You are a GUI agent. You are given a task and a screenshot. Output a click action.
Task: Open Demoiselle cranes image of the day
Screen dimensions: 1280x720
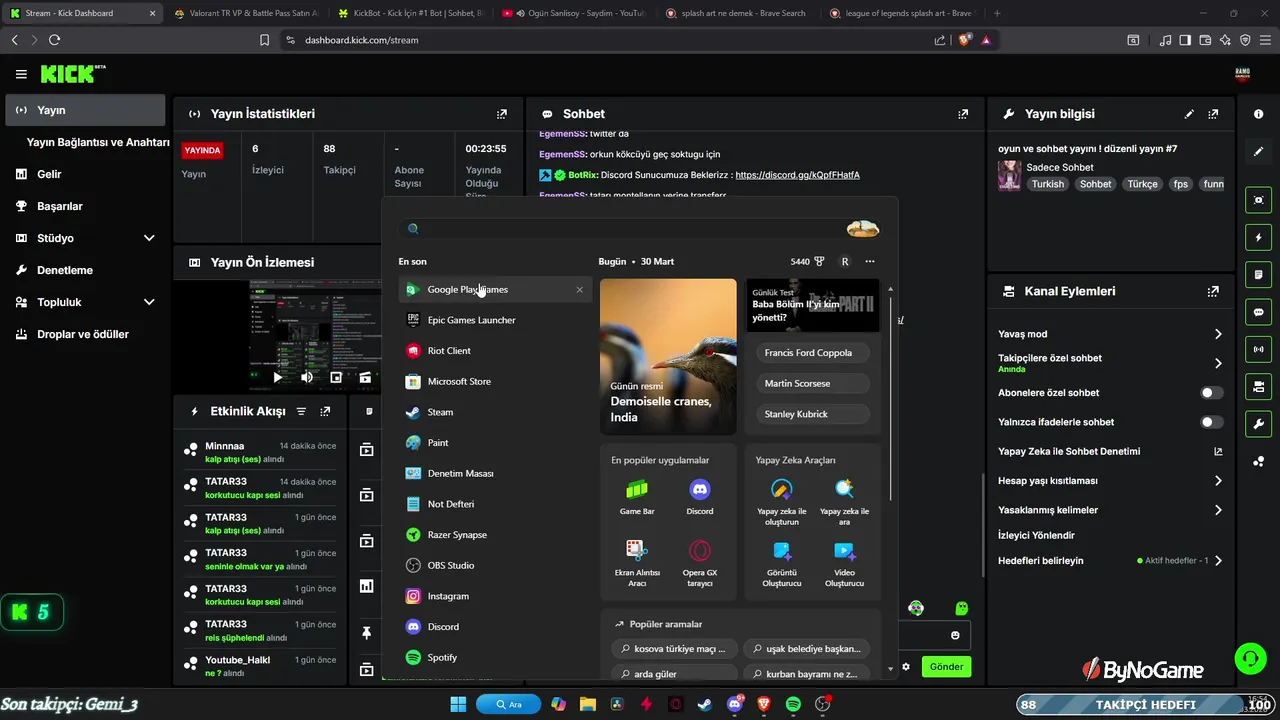(x=668, y=357)
